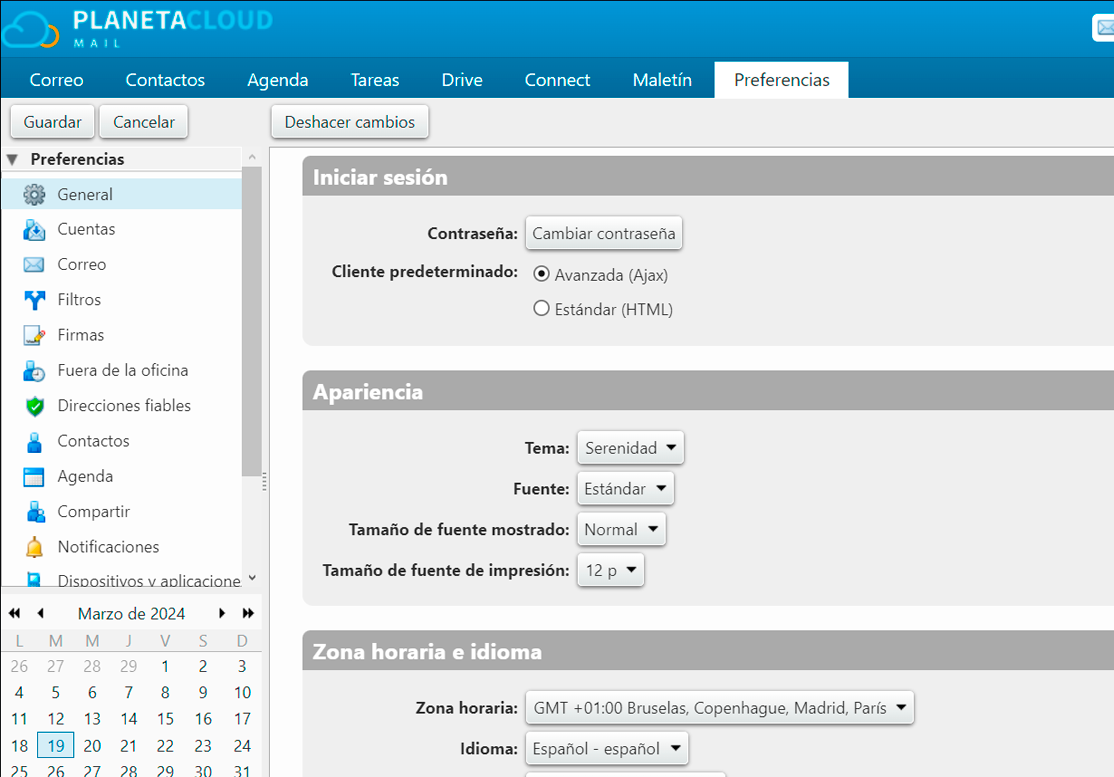The width and height of the screenshot is (1114, 777).
Task: Open the Idioma dropdown
Action: point(607,749)
